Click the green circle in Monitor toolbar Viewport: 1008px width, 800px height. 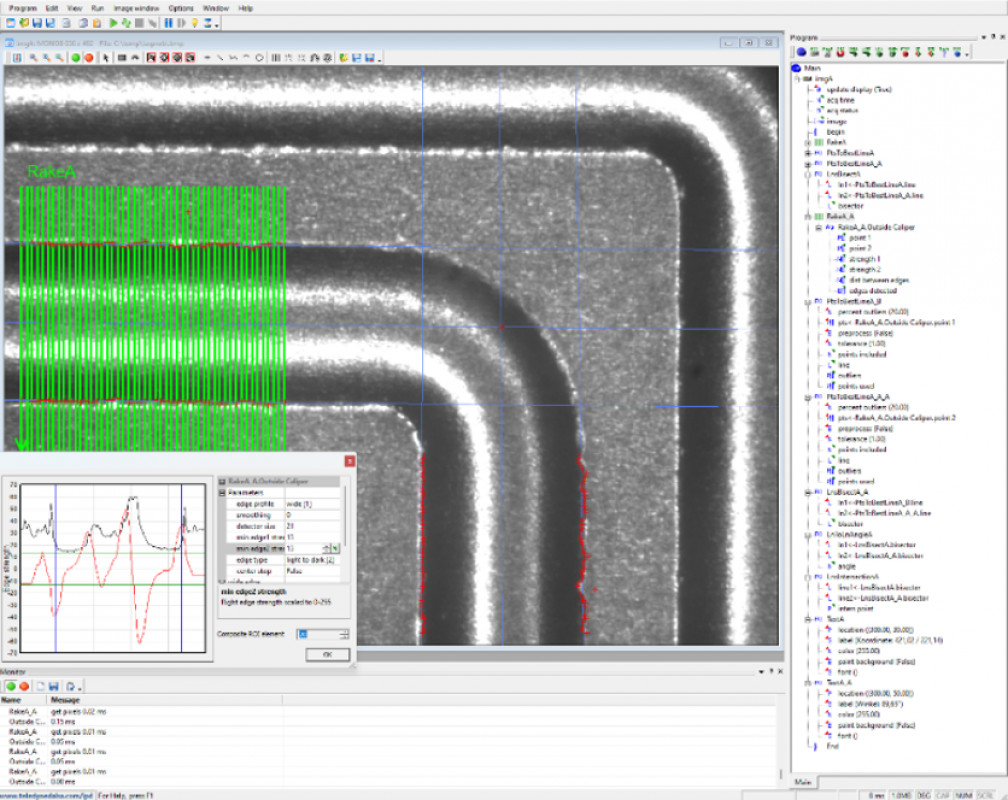pyautogui.click(x=11, y=686)
